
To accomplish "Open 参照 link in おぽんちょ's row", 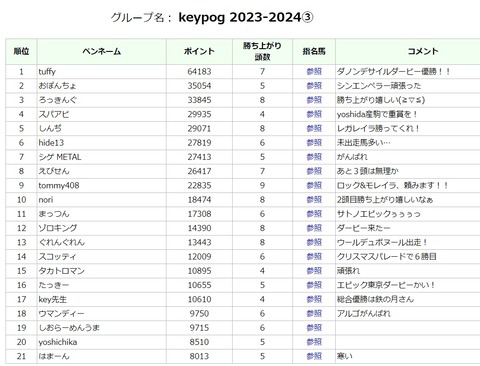I will coord(314,86).
